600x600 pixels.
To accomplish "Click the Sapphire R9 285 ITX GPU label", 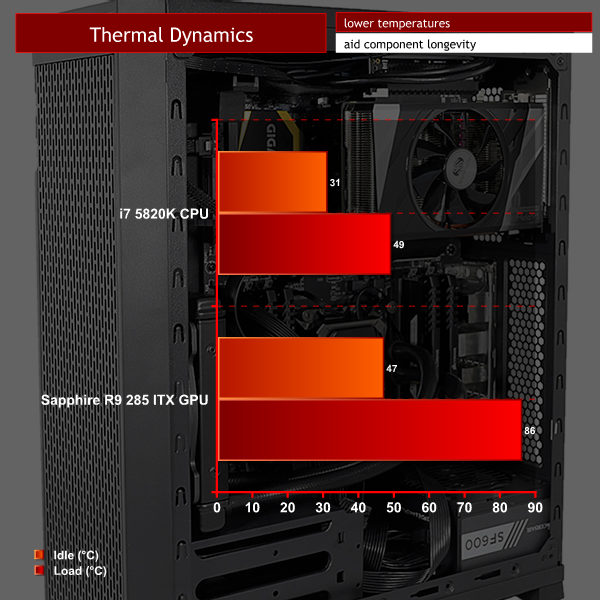I will (x=125, y=400).
